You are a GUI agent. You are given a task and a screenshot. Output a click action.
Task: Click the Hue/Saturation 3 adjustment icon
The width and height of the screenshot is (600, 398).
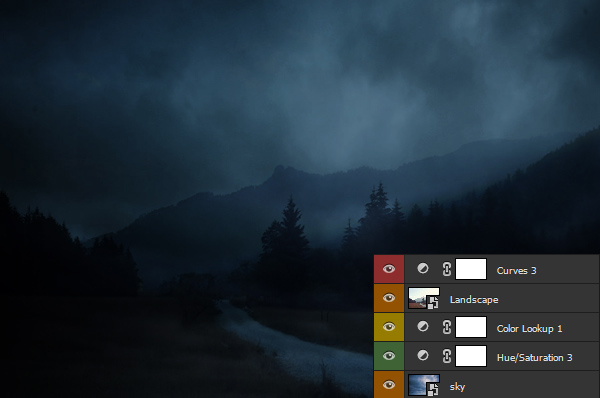click(x=423, y=356)
